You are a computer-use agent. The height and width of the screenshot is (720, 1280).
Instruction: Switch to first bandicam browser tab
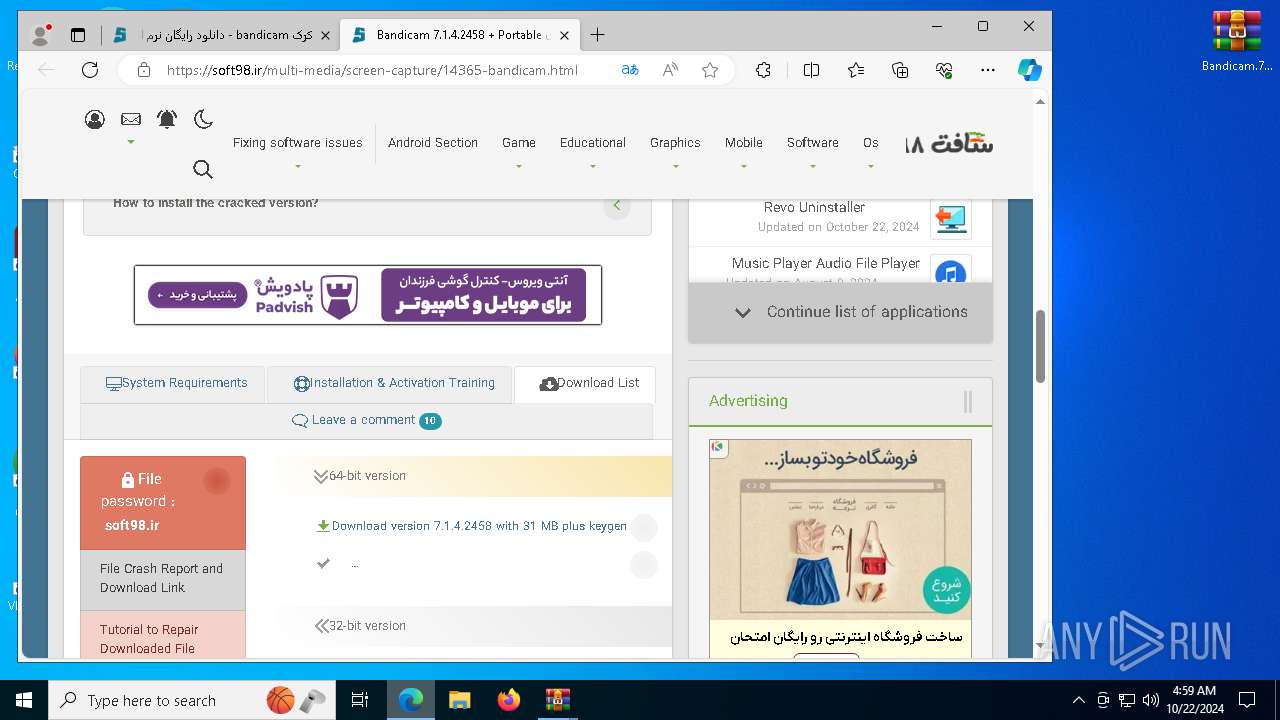click(x=224, y=35)
